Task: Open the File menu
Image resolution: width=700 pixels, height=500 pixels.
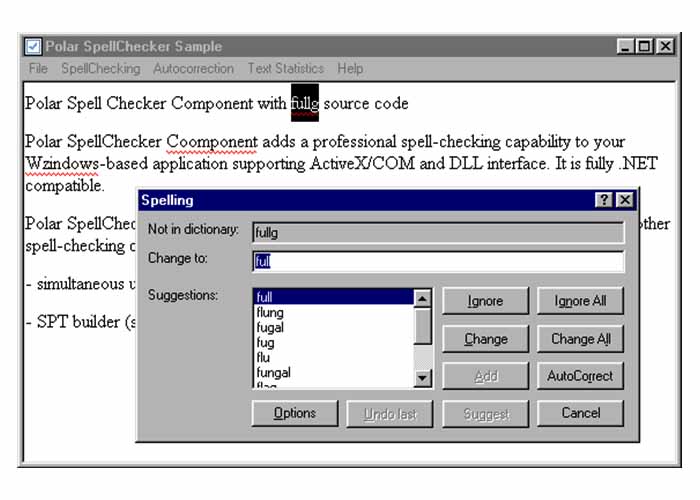Action: click(38, 69)
